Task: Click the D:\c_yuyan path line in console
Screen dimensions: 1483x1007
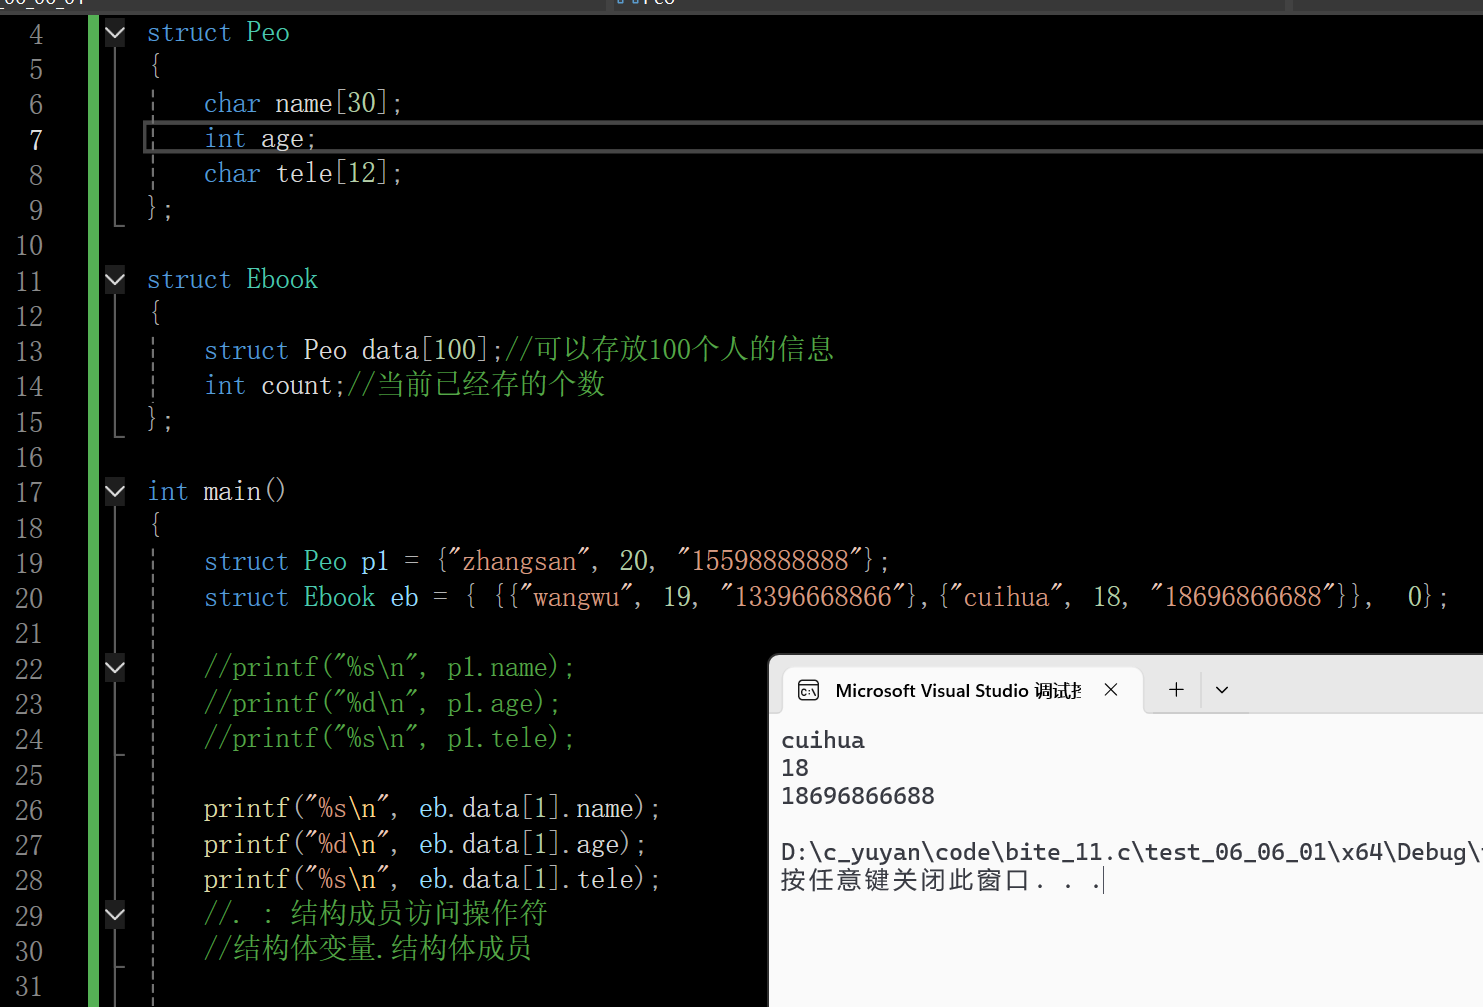Action: tap(1130, 853)
